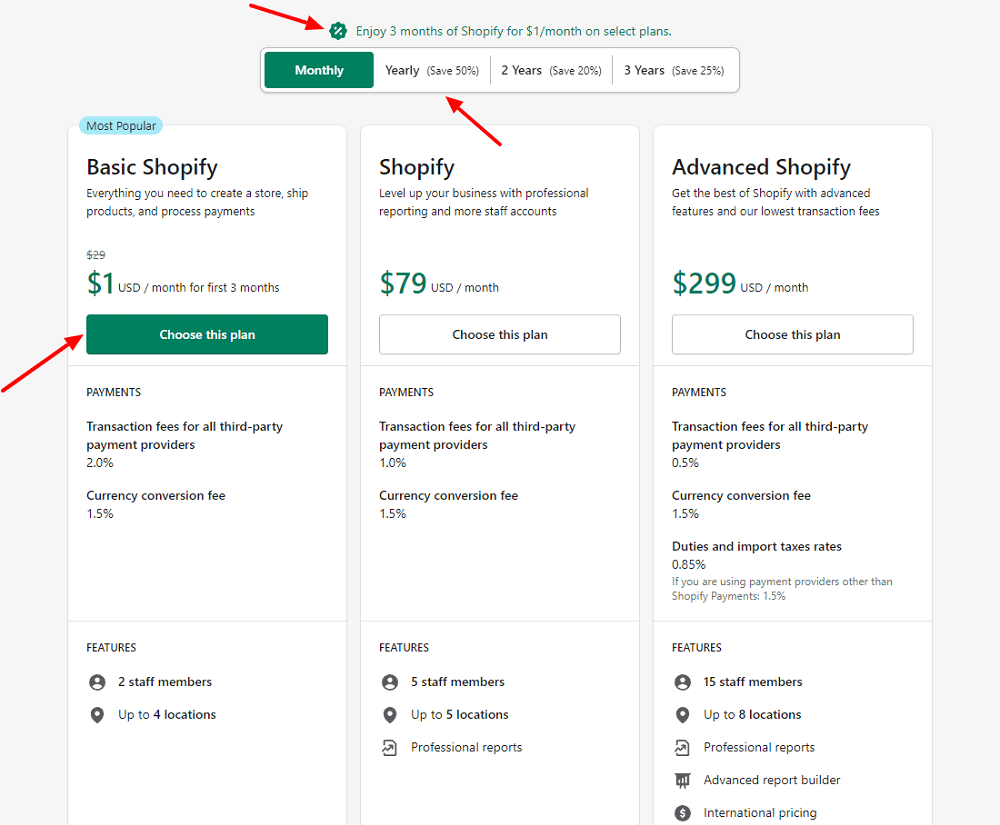Image resolution: width=1000 pixels, height=825 pixels.
Task: Click 'Professional reports' text in the $79 plan
Action: (467, 747)
